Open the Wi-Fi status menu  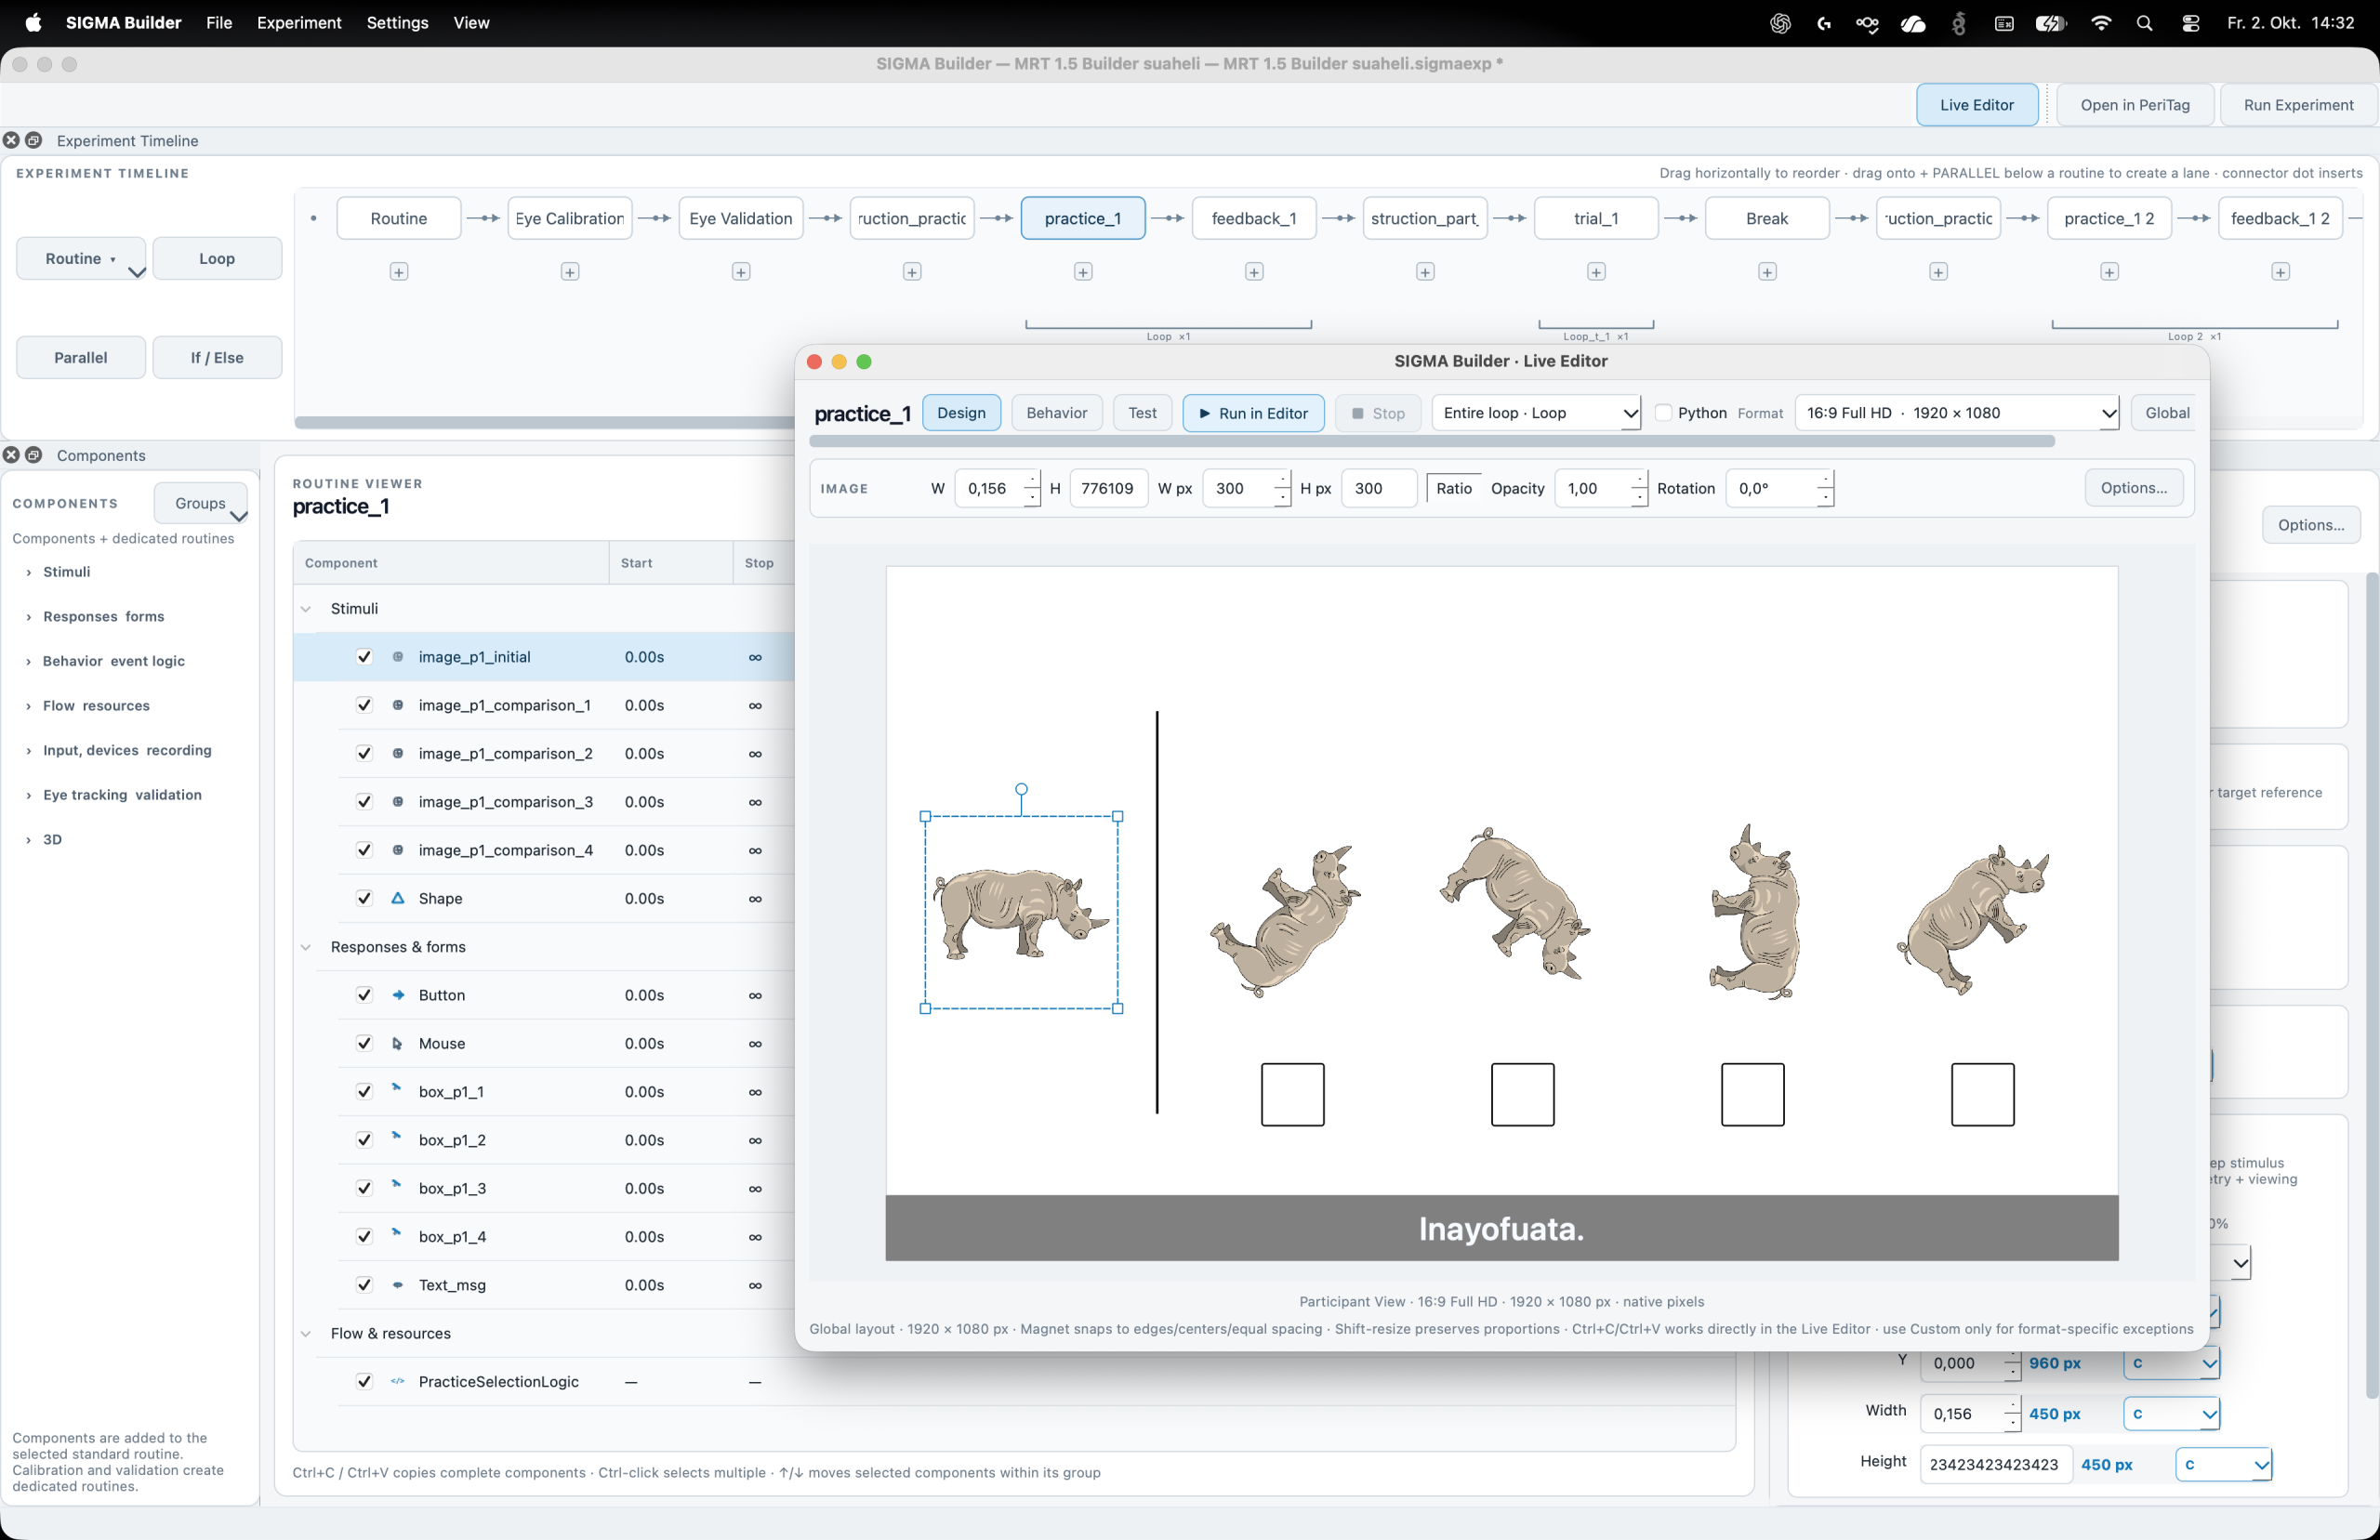[2101, 23]
